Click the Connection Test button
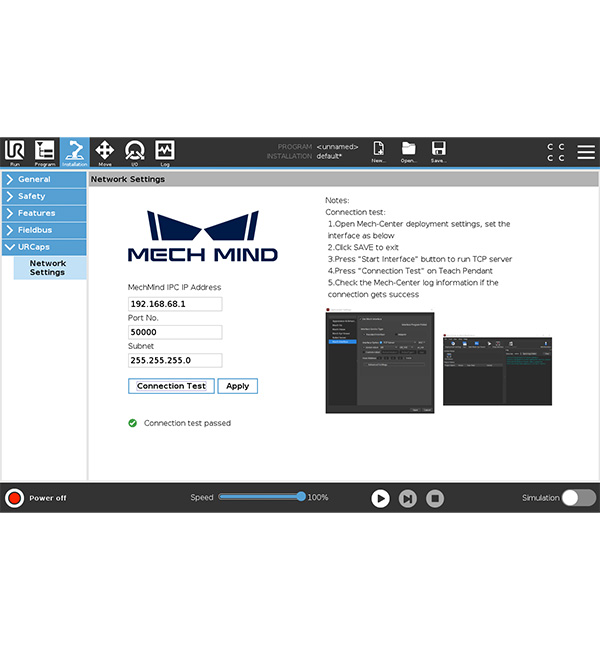 coord(171,386)
